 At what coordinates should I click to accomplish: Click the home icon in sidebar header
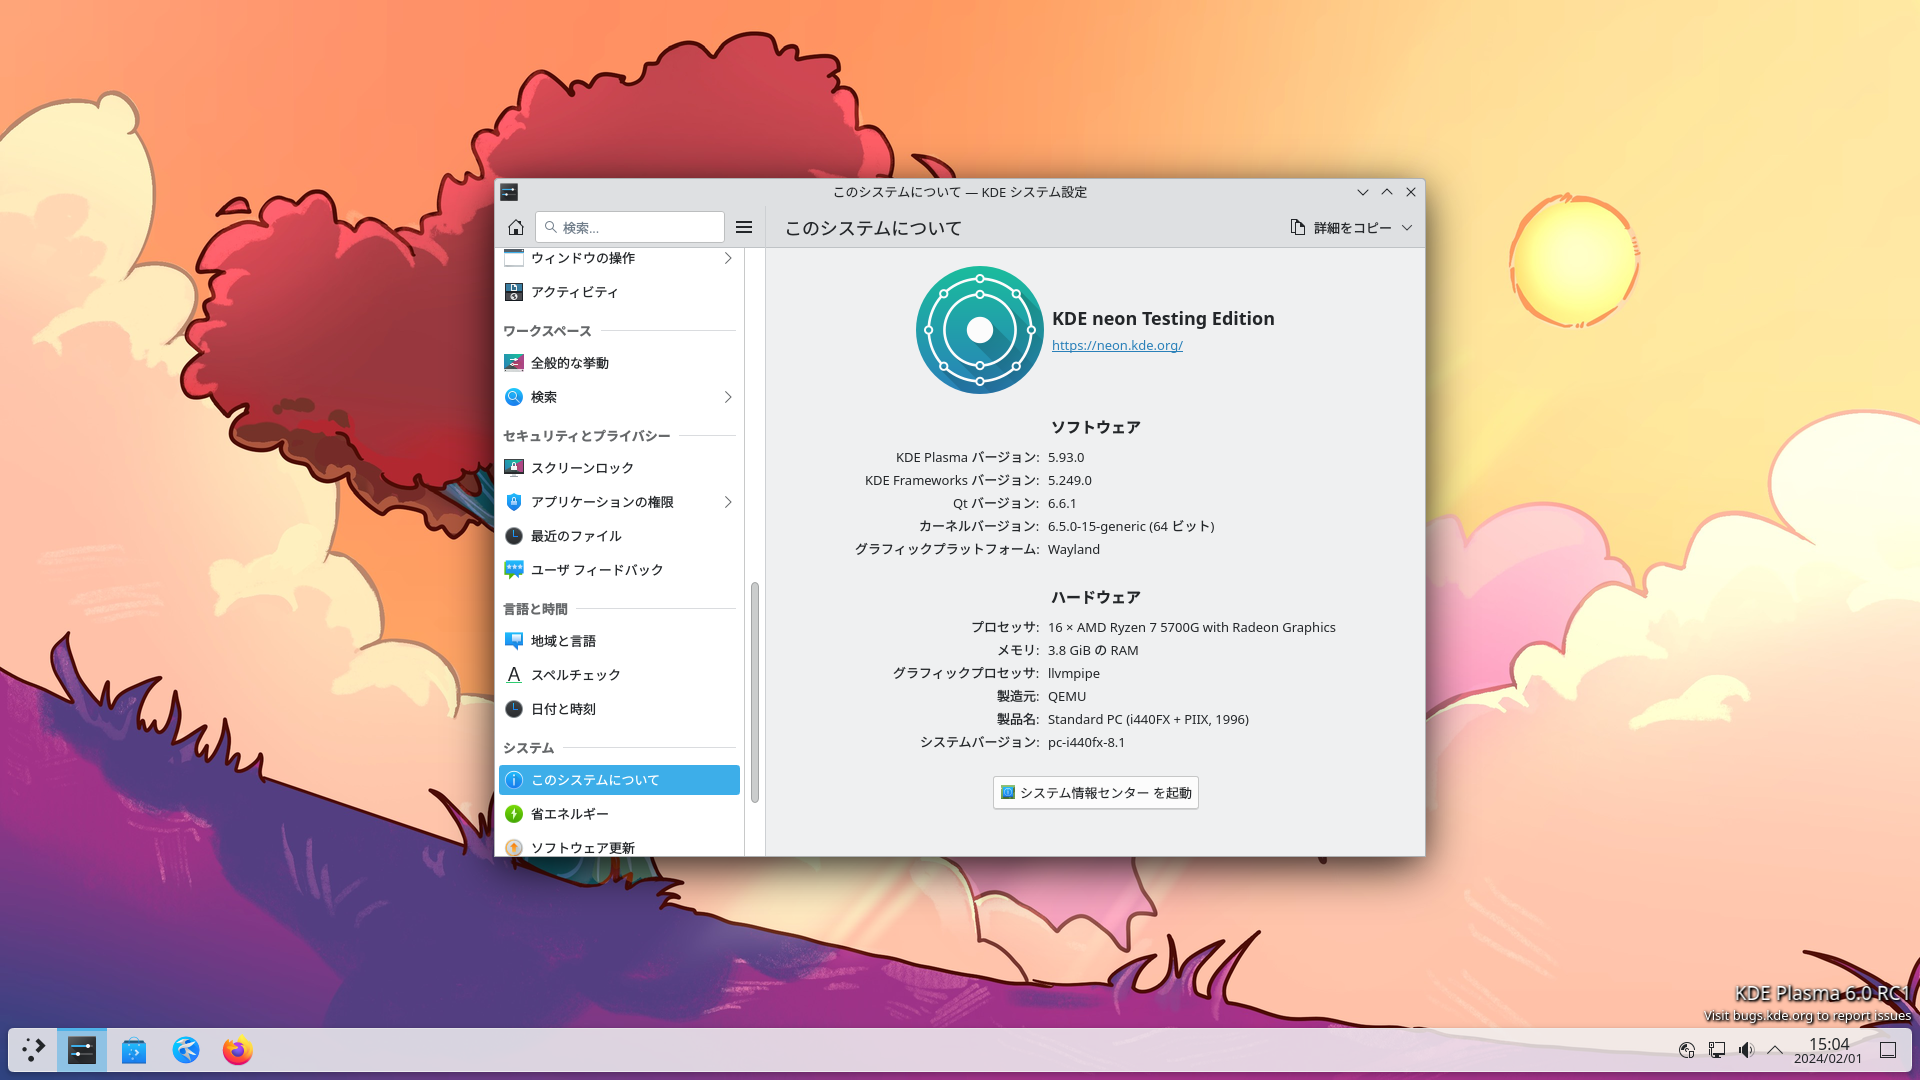coord(516,227)
